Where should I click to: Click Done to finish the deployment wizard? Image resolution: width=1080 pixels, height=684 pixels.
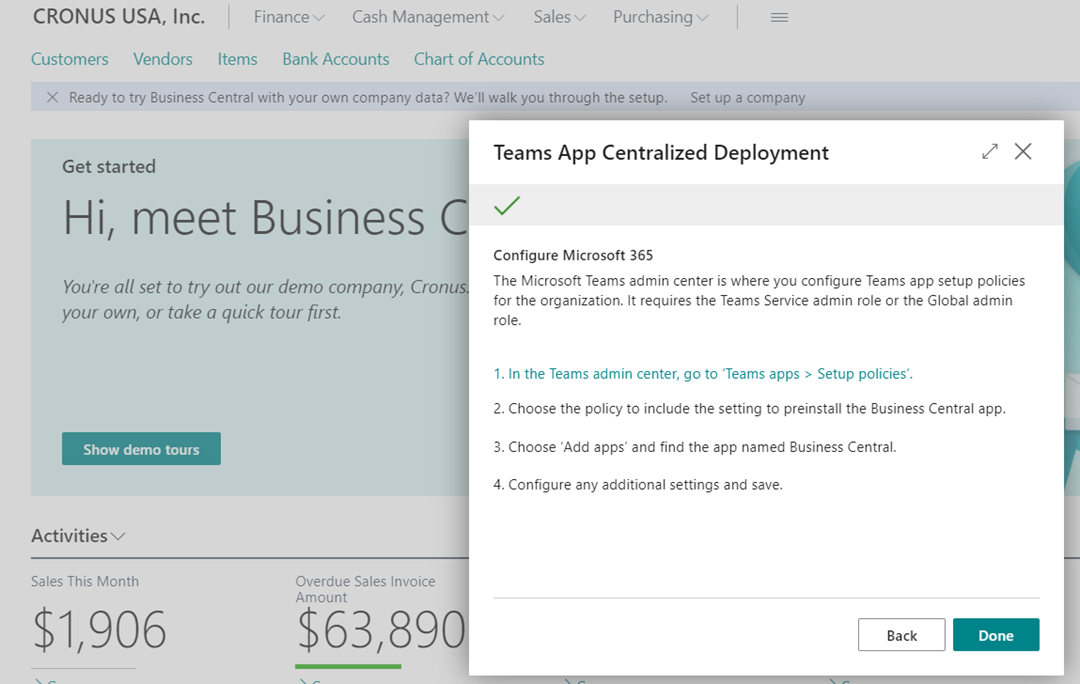click(996, 635)
